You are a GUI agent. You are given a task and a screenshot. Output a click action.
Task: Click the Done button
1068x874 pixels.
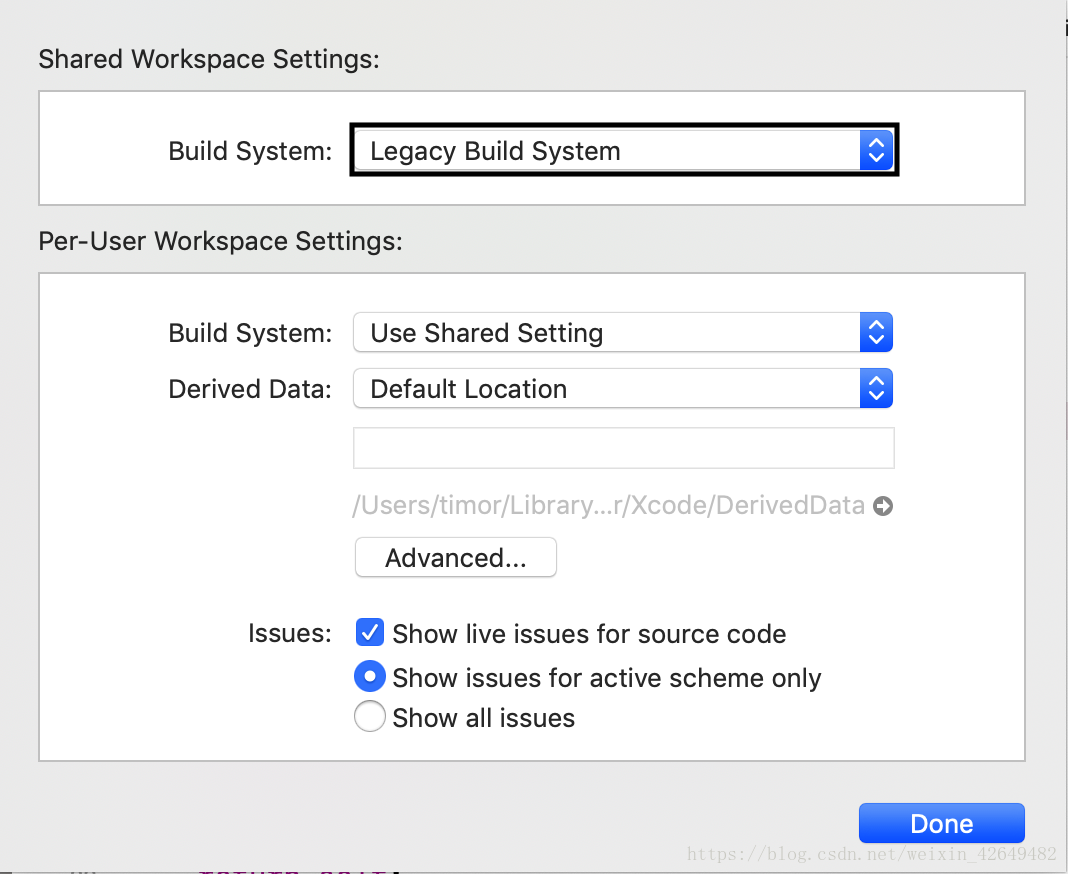tap(941, 823)
